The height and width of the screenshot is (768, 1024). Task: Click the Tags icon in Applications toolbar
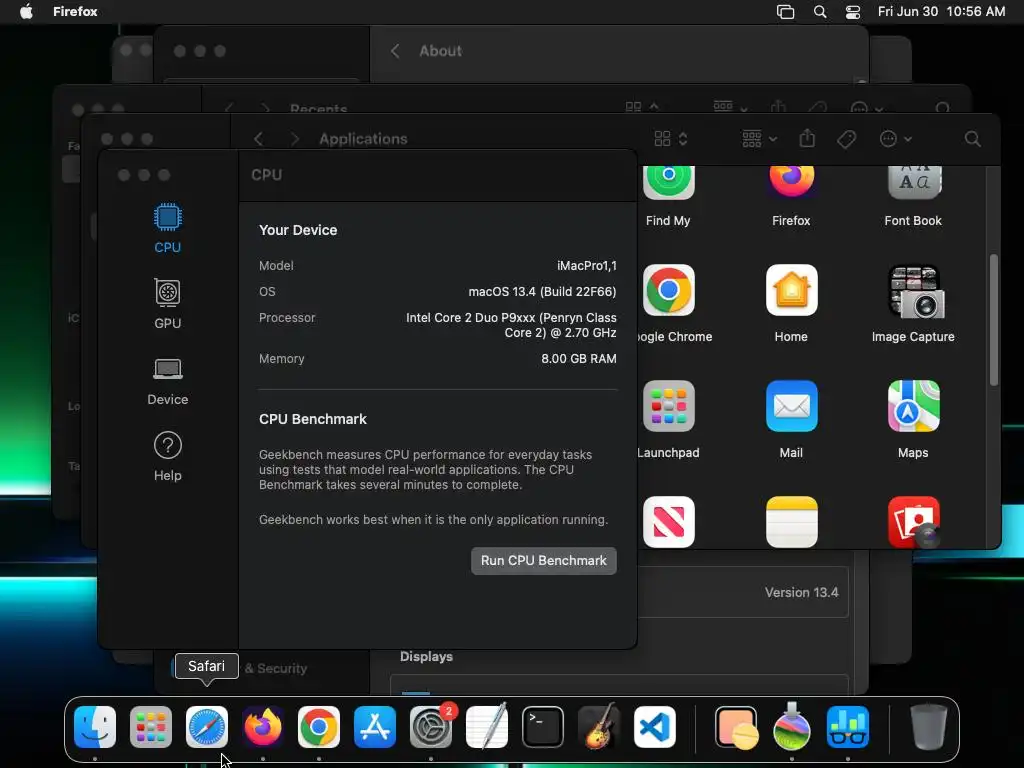pos(846,139)
